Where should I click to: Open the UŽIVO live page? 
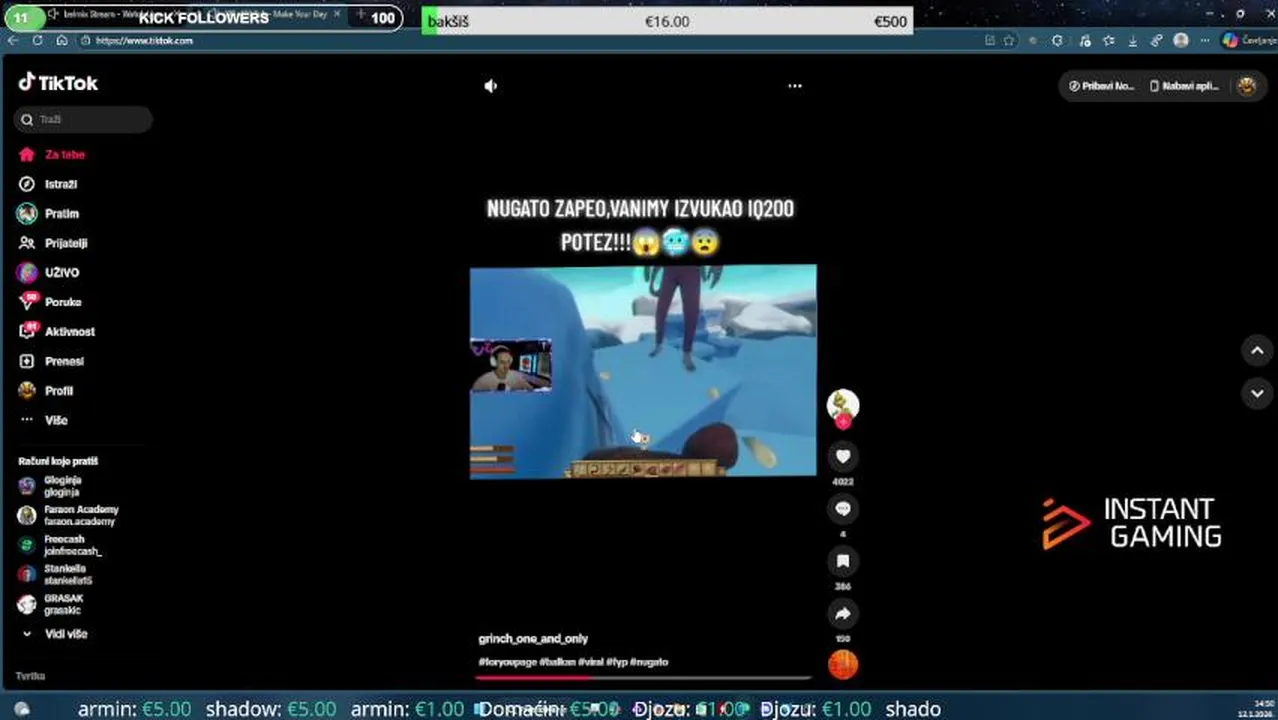(x=49, y=272)
